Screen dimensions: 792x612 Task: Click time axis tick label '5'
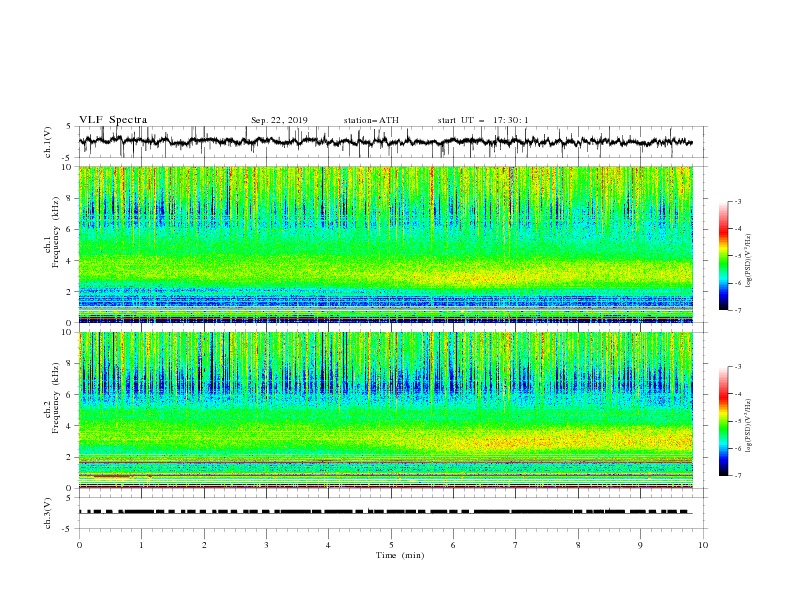[391, 545]
